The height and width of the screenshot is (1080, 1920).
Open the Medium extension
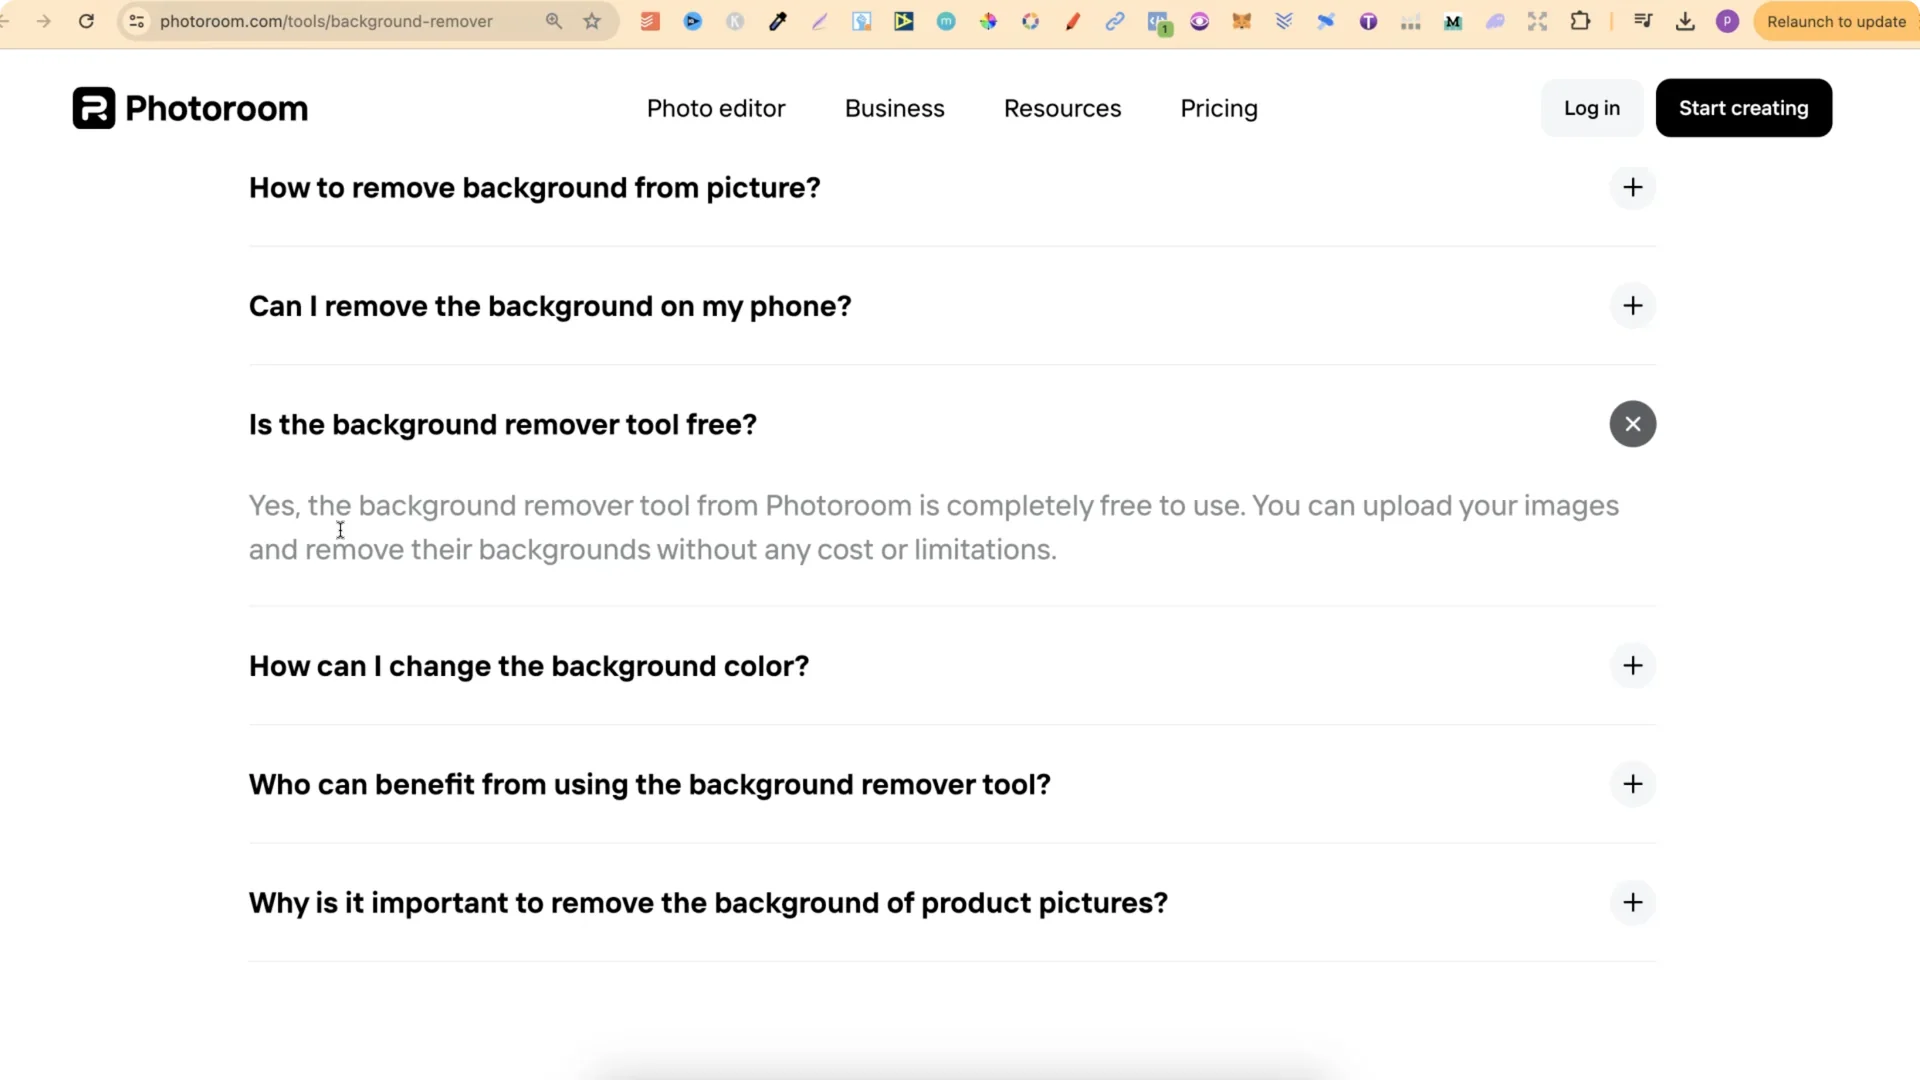tap(1453, 21)
